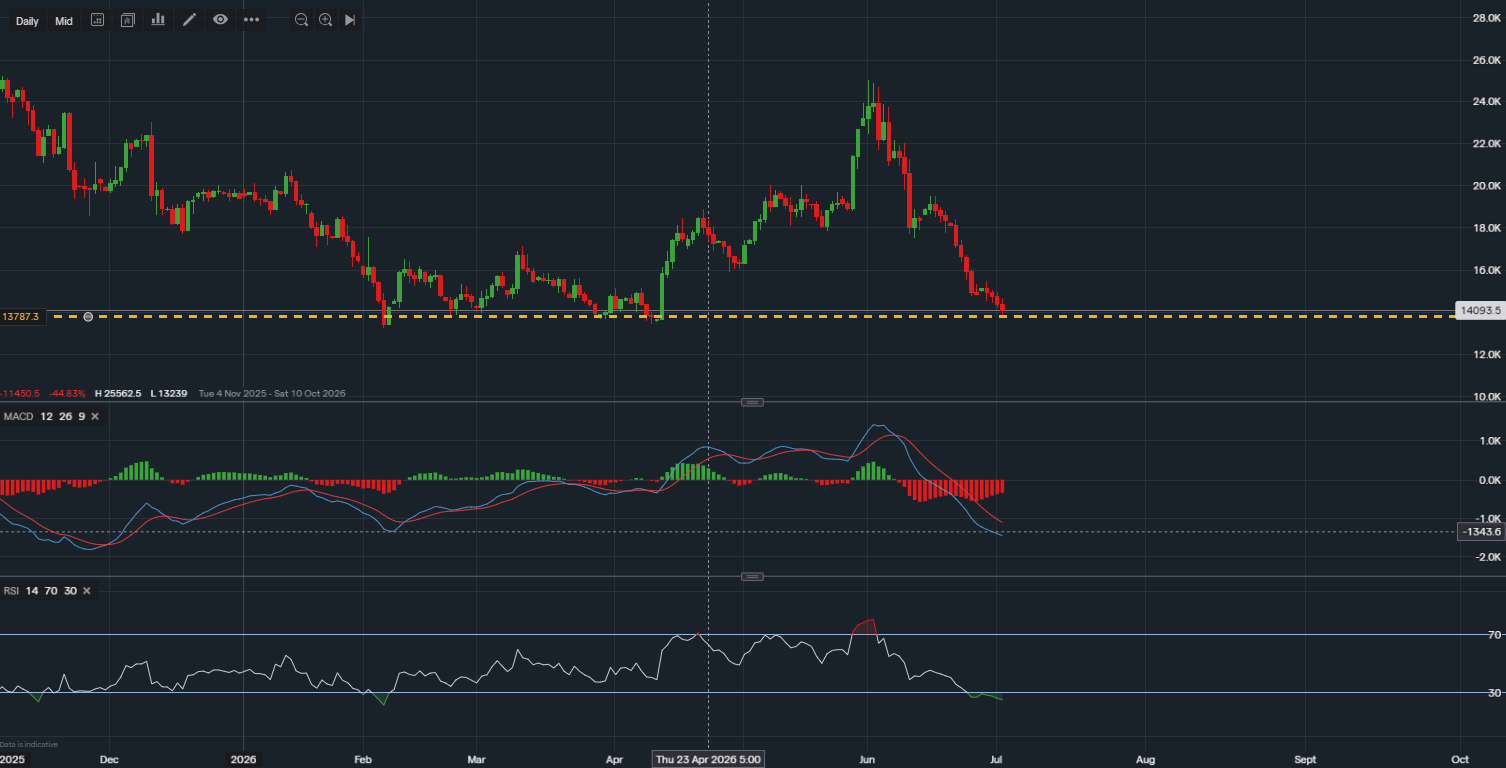
Task: Zoom out of the chart
Action: point(301,20)
